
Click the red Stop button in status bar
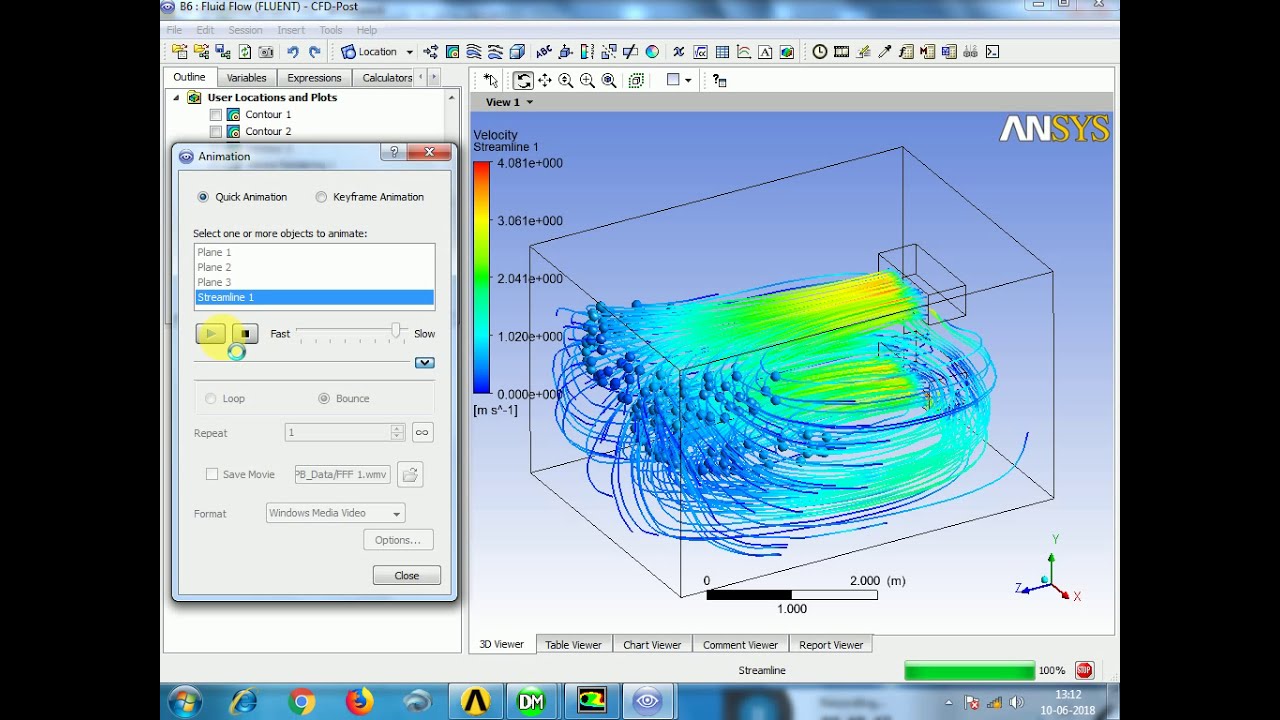[1084, 671]
